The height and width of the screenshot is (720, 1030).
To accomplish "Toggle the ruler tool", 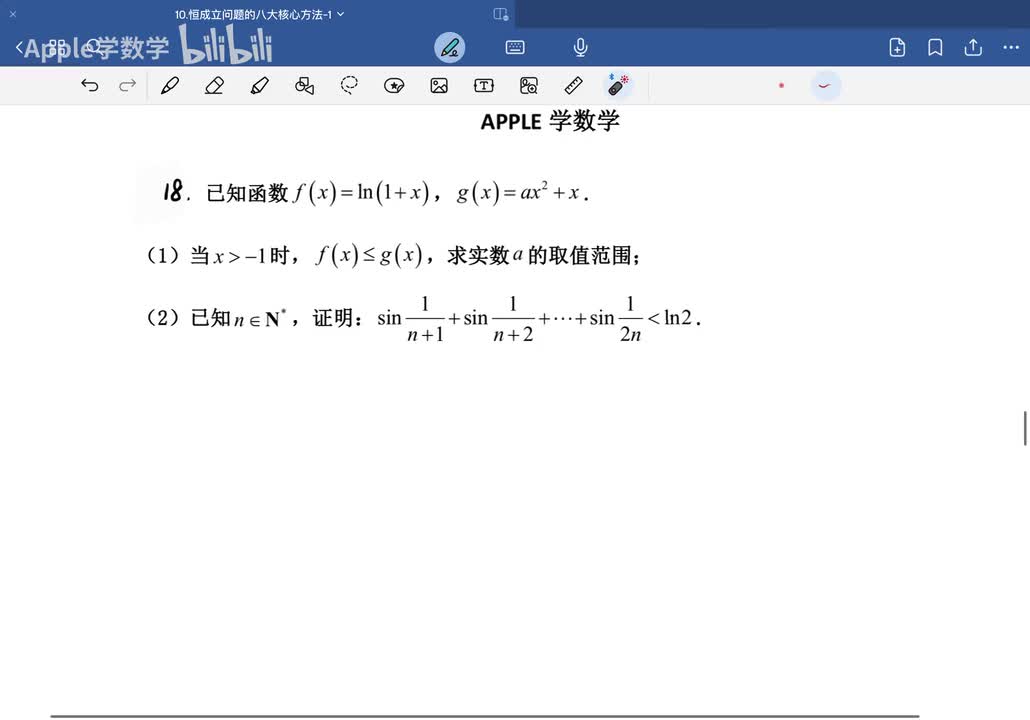I will click(x=573, y=85).
